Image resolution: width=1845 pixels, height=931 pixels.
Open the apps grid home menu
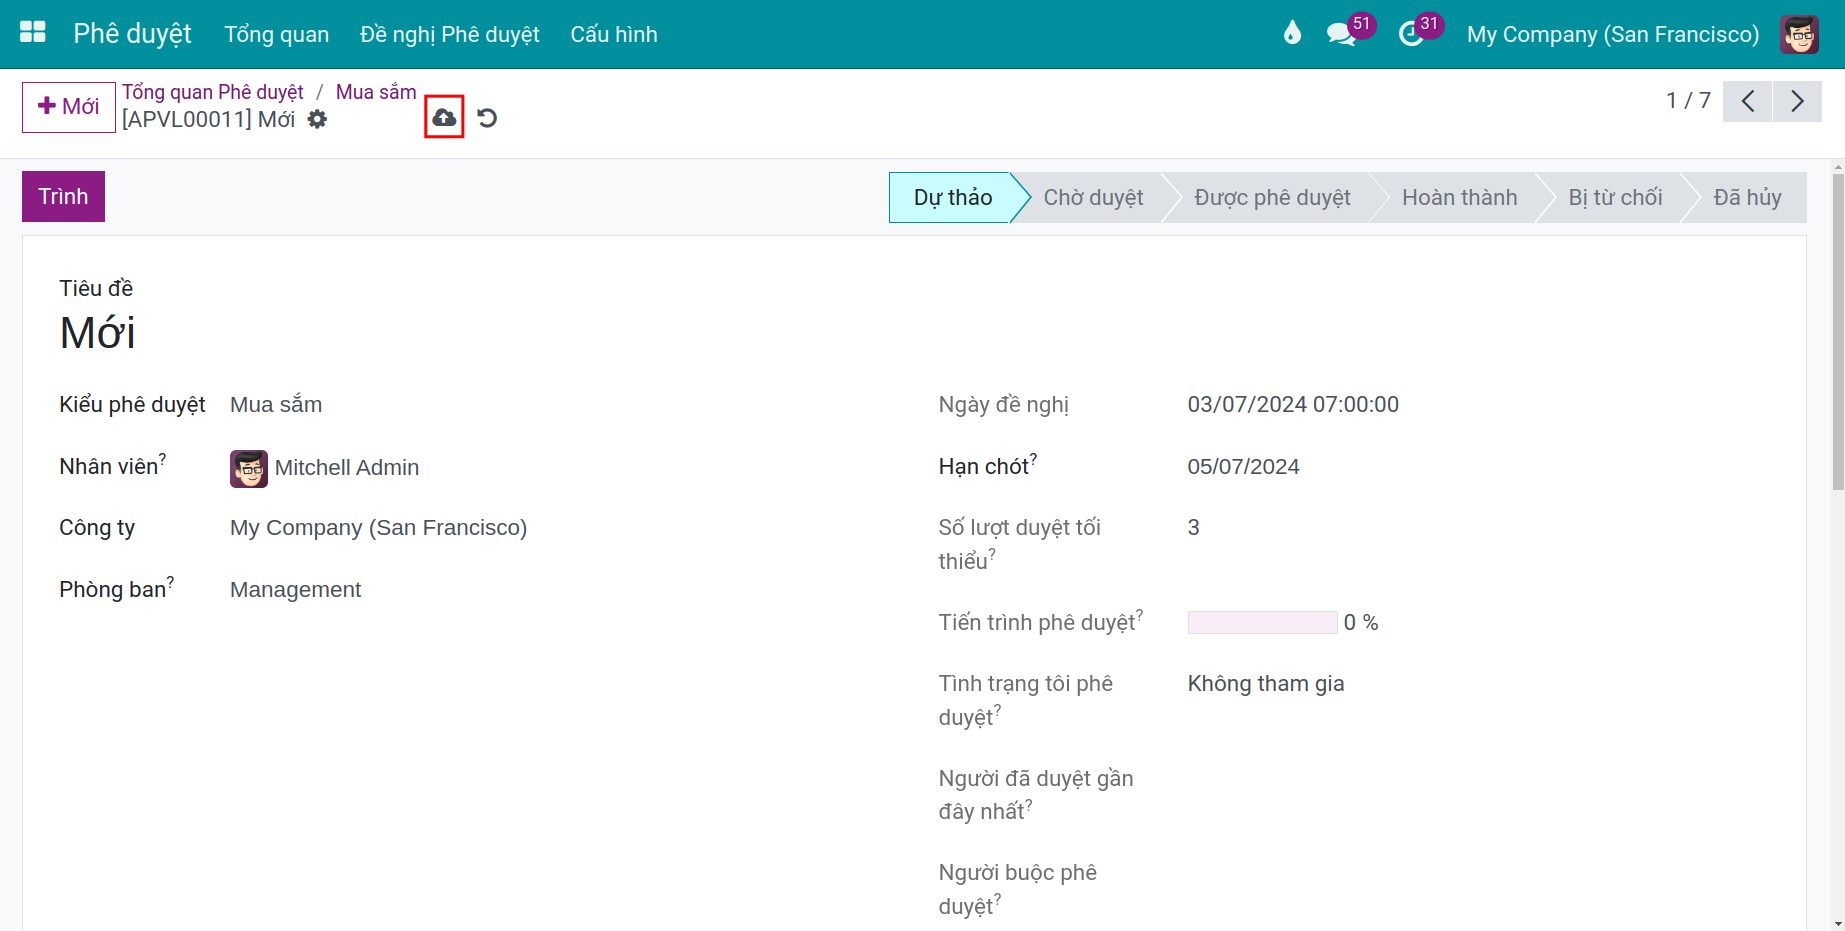click(x=33, y=33)
